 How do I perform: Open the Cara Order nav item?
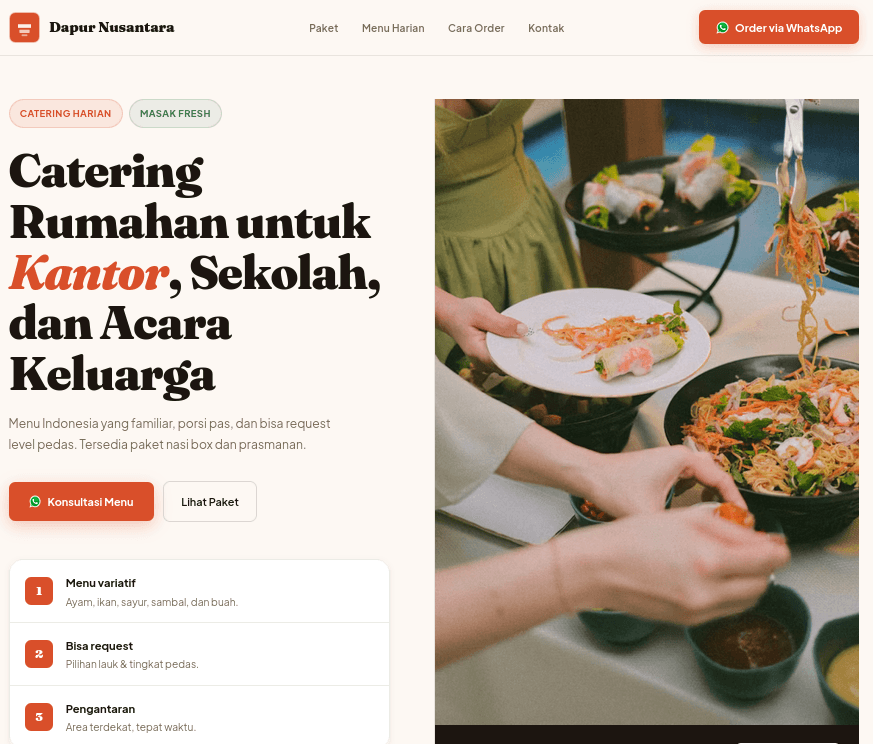coord(476,28)
